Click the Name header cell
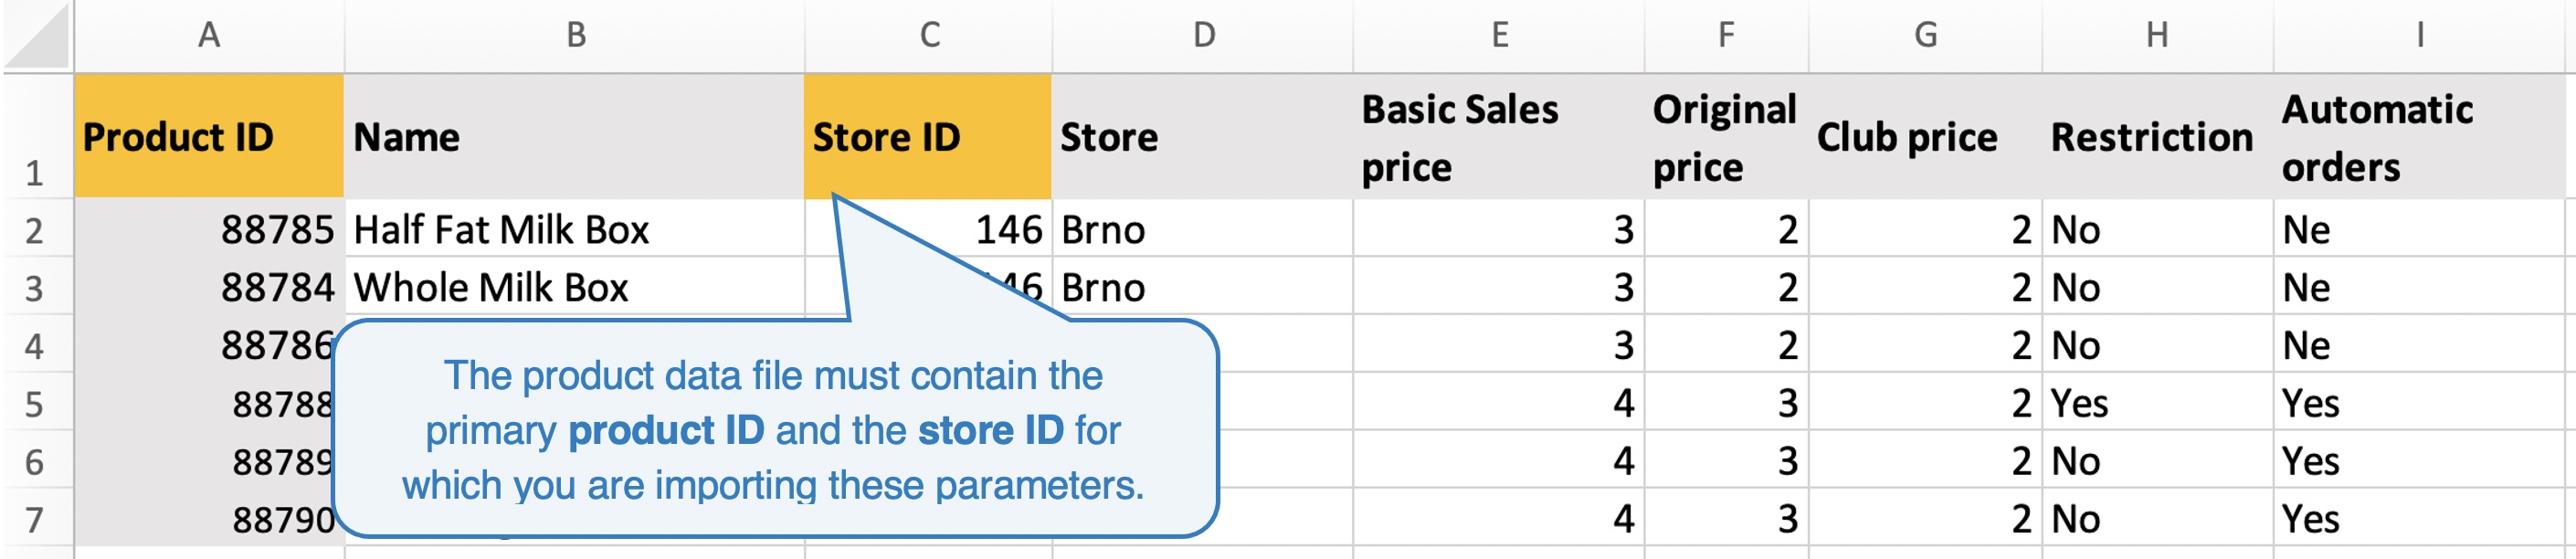 pos(574,137)
